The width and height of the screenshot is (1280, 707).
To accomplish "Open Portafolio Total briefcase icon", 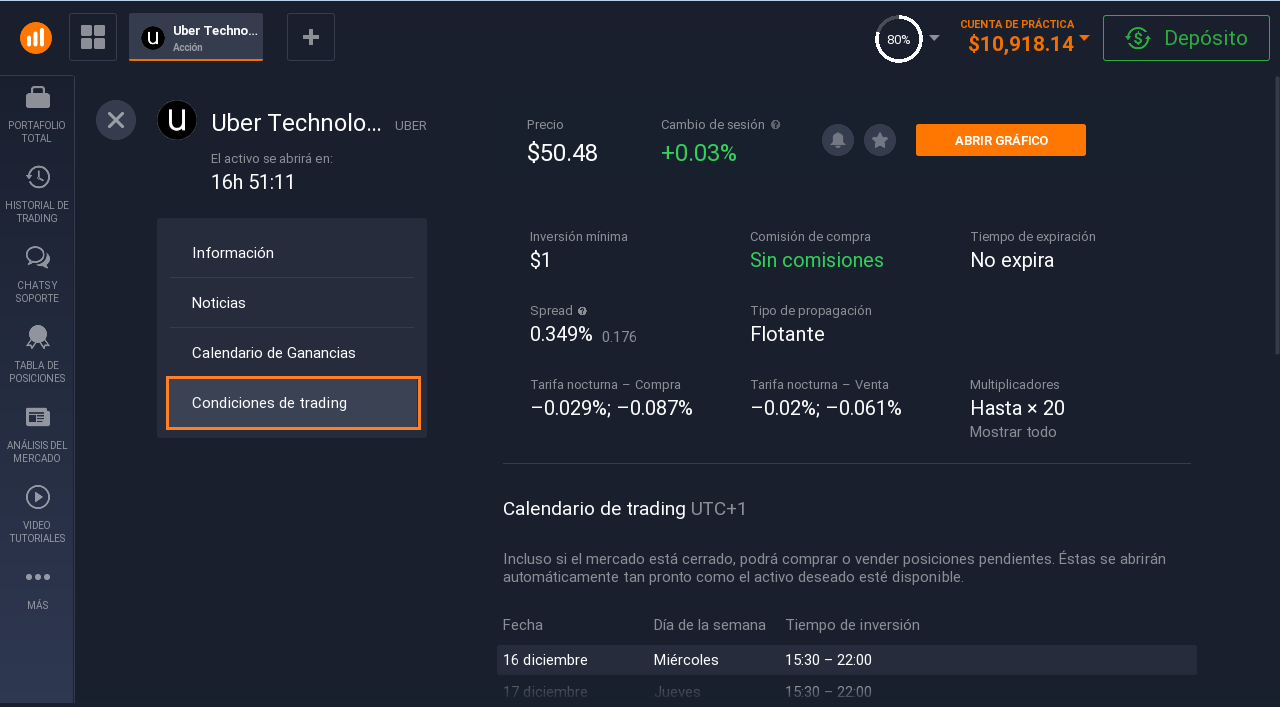I will (37, 97).
